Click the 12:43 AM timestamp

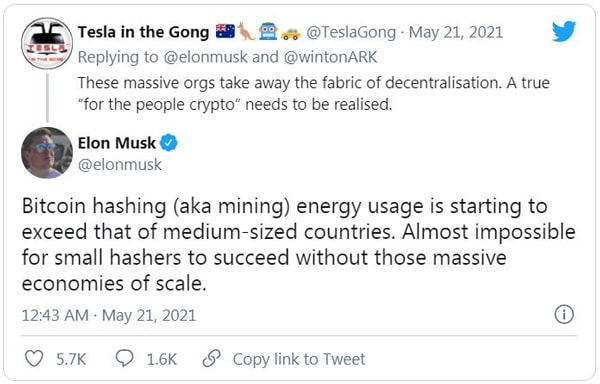click(55, 316)
